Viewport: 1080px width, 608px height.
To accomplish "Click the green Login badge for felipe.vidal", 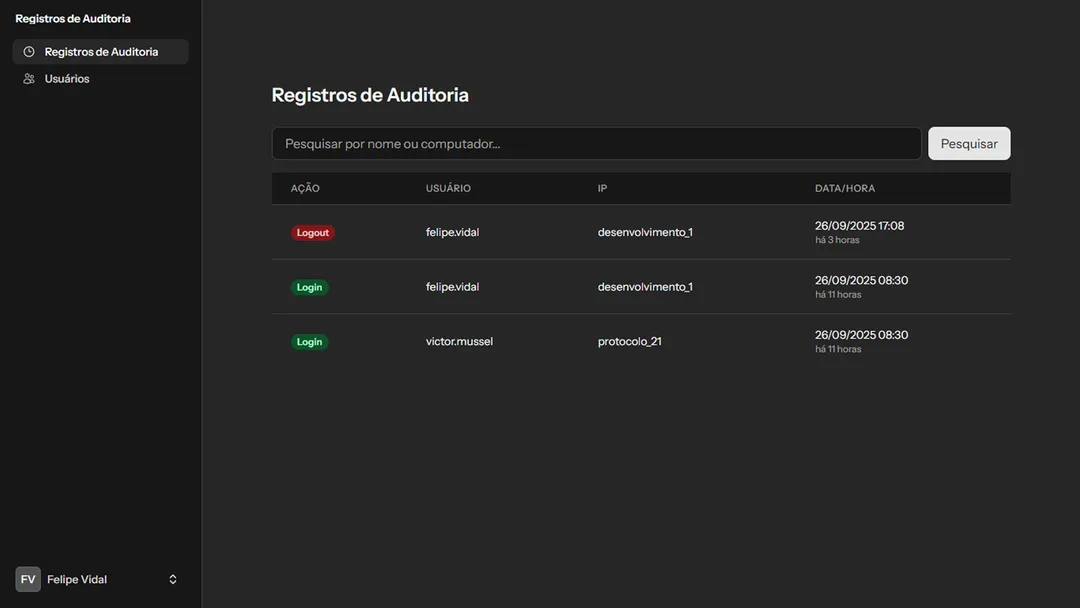I will [309, 287].
